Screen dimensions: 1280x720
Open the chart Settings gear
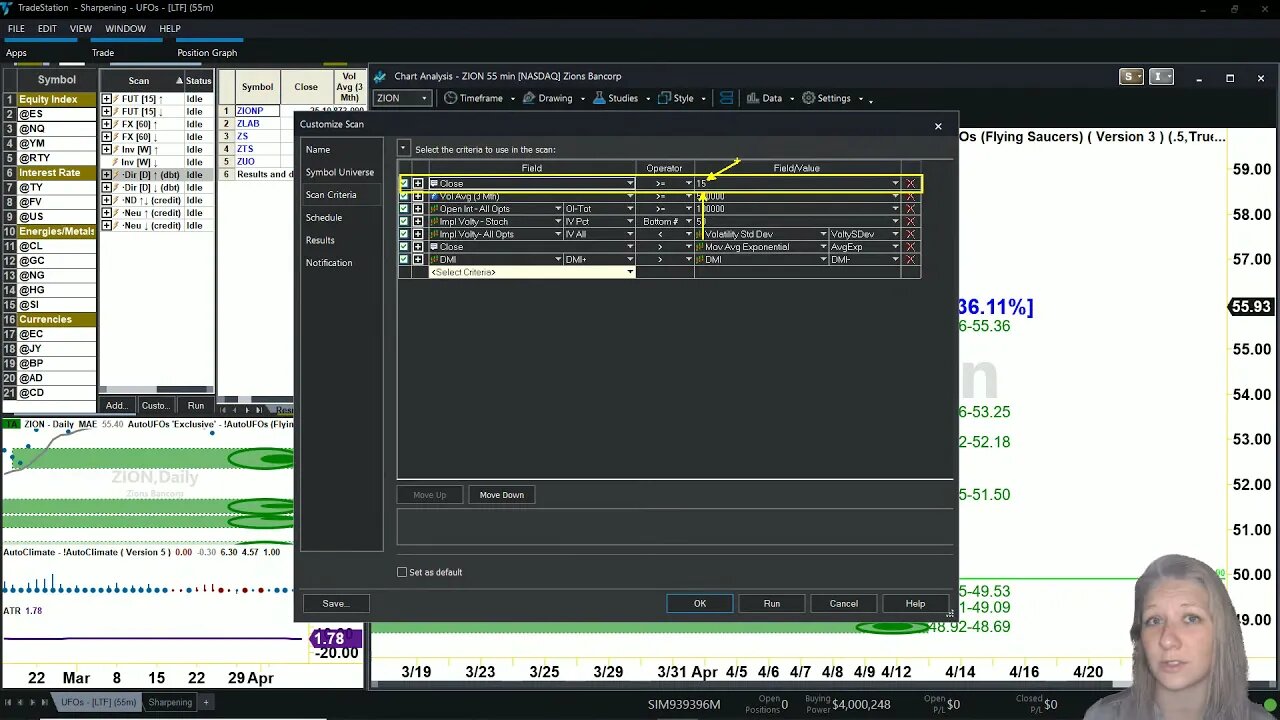(x=826, y=98)
